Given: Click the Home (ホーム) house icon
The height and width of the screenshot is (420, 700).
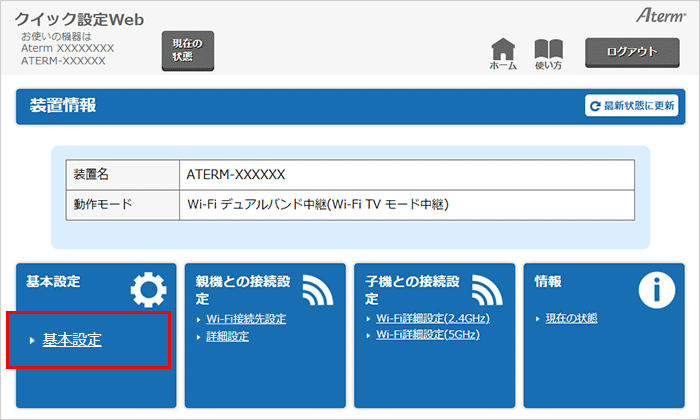Looking at the screenshot, I should click(503, 50).
